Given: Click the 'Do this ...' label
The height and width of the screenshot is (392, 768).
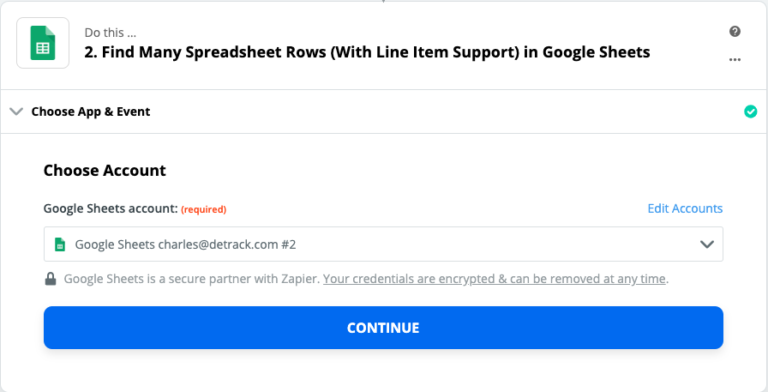Looking at the screenshot, I should [x=110, y=33].
